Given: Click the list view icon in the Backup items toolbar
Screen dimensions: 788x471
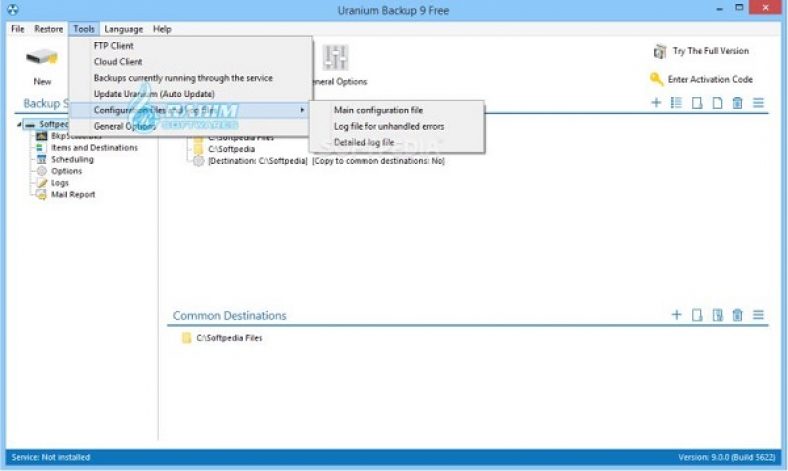Looking at the screenshot, I should (676, 103).
